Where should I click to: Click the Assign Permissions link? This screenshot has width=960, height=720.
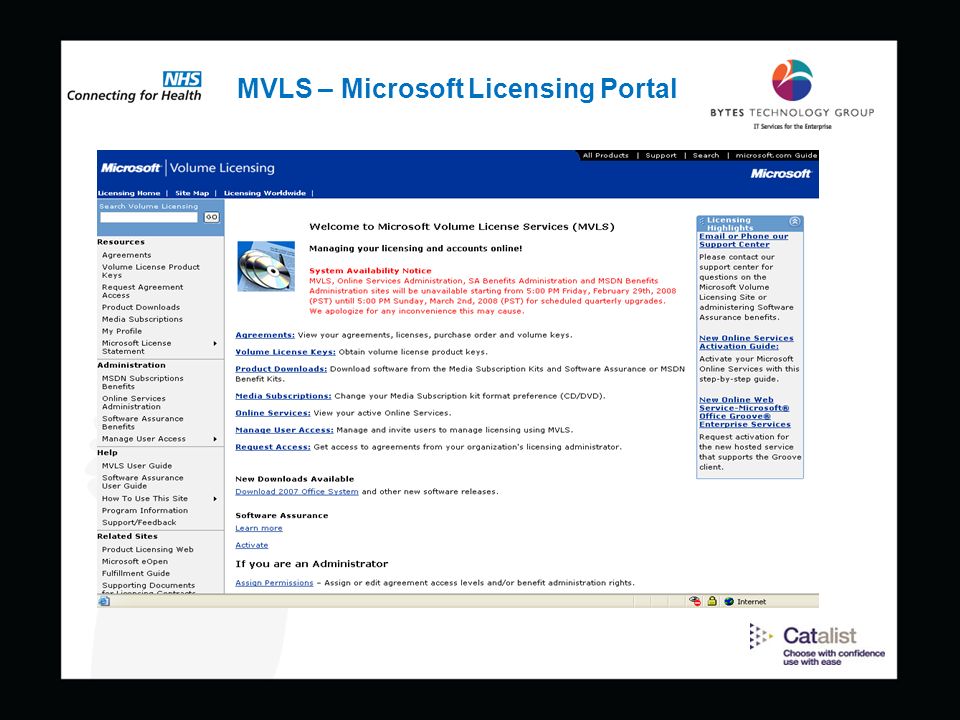pyautogui.click(x=274, y=583)
